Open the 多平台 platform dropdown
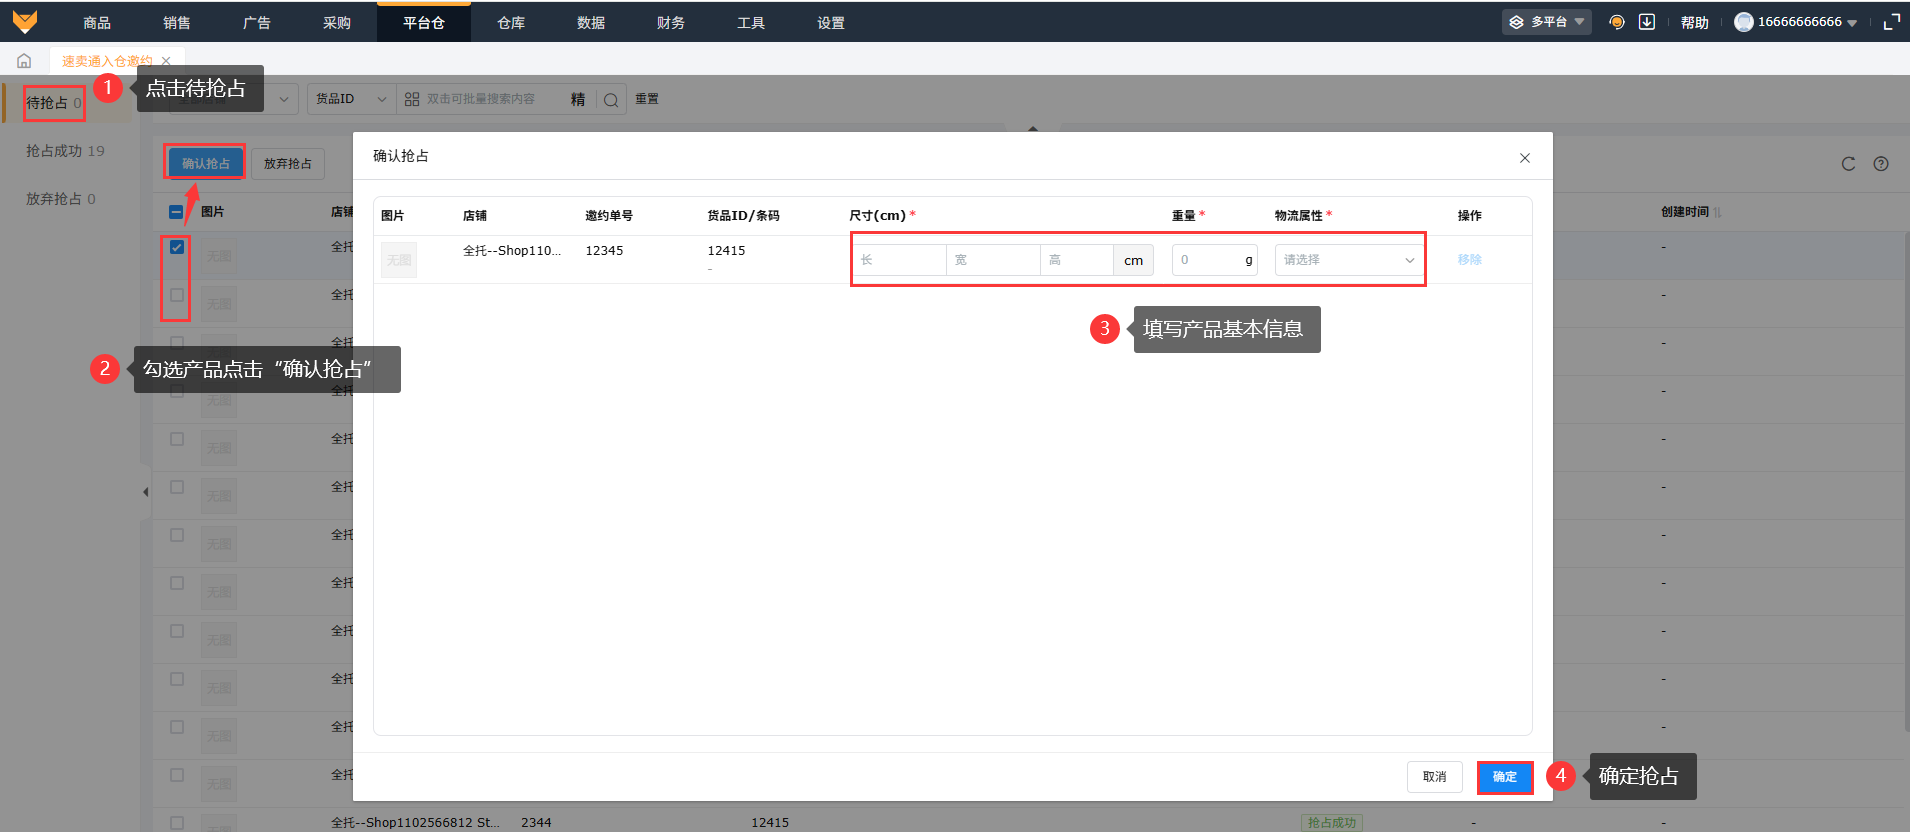This screenshot has height=832, width=1910. [x=1547, y=22]
